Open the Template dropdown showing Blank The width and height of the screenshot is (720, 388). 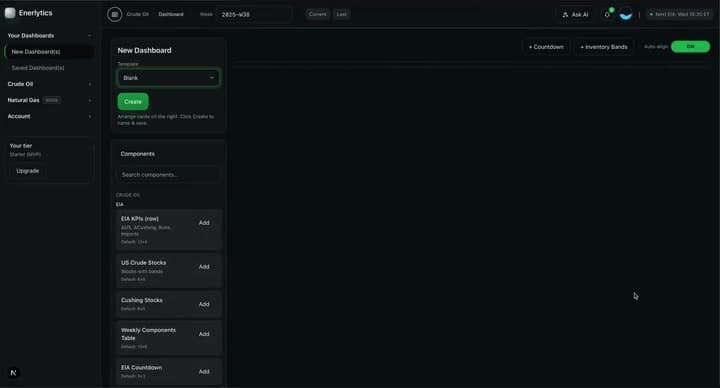point(169,78)
